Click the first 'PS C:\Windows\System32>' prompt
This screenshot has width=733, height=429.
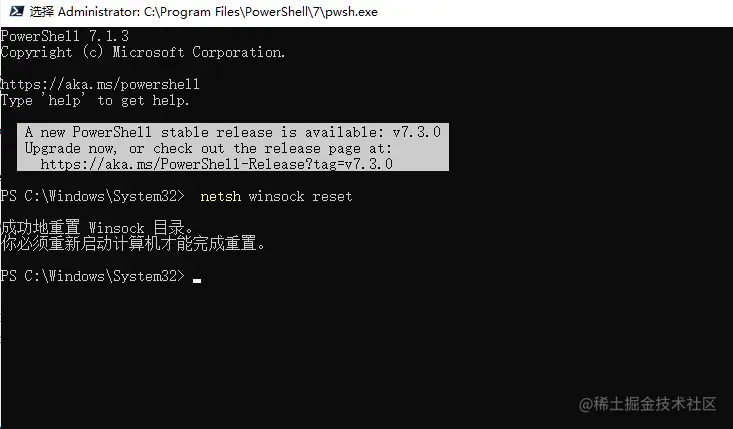pos(93,196)
